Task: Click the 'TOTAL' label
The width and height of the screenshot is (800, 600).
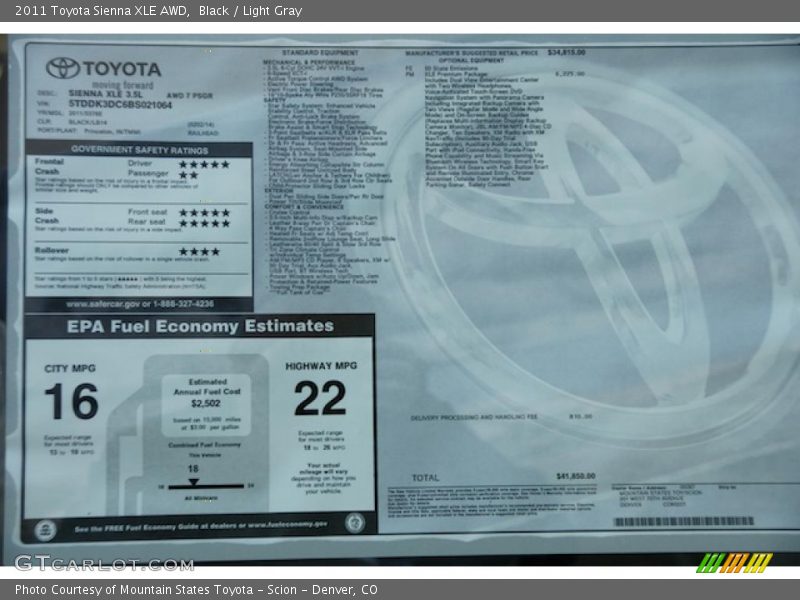Action: (x=425, y=478)
